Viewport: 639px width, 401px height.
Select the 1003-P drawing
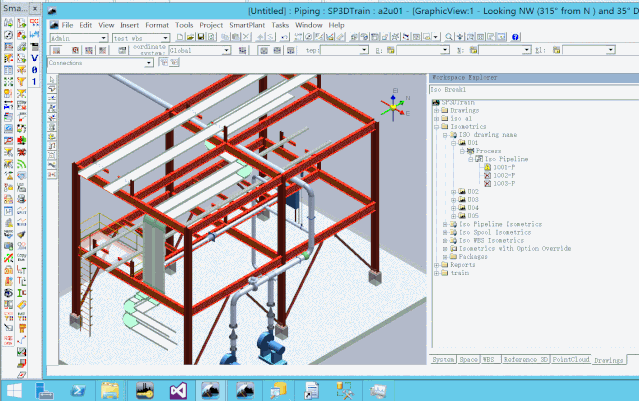point(504,183)
